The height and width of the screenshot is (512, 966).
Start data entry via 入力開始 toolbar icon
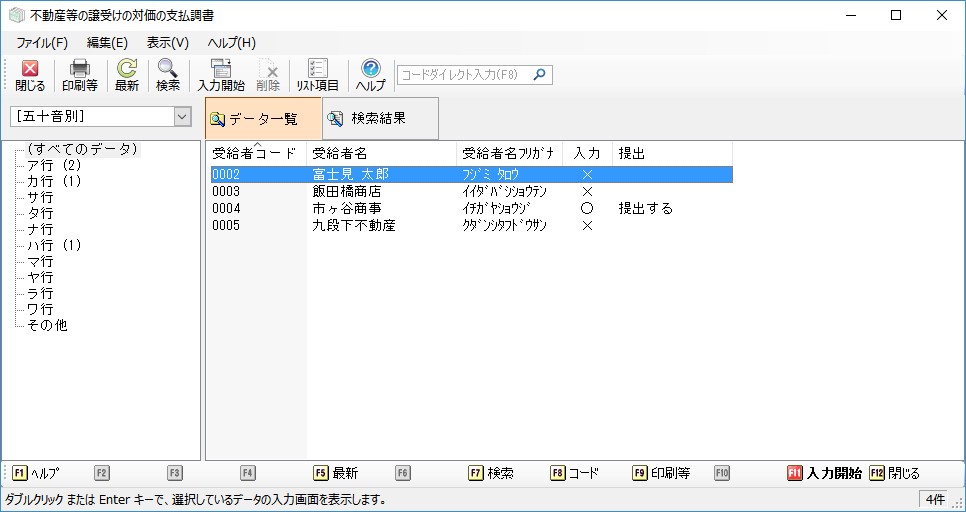221,75
